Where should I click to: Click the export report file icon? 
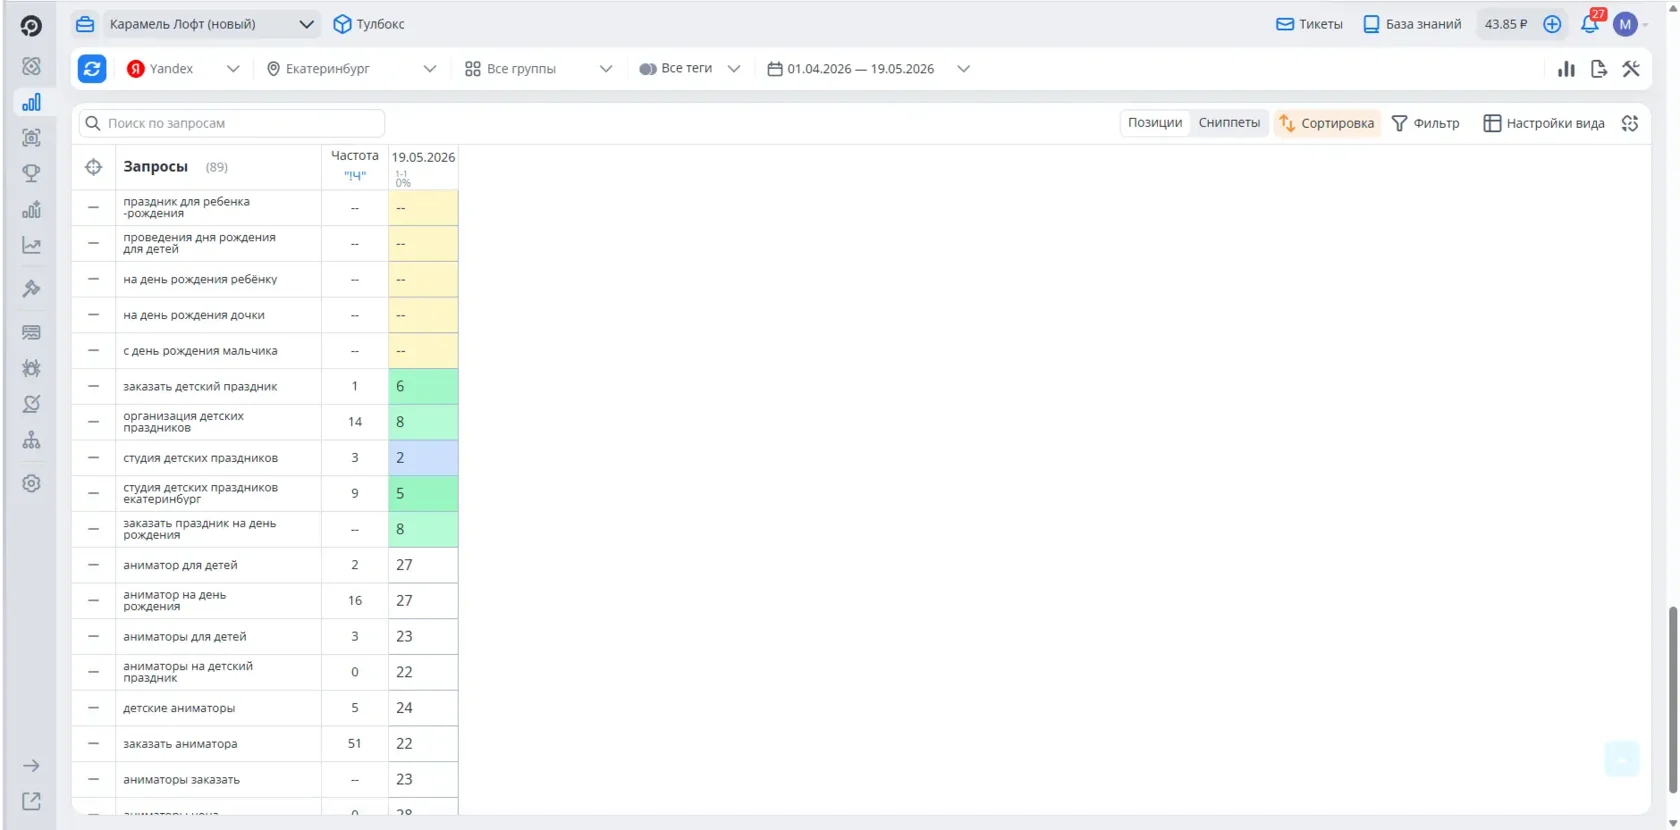1598,69
